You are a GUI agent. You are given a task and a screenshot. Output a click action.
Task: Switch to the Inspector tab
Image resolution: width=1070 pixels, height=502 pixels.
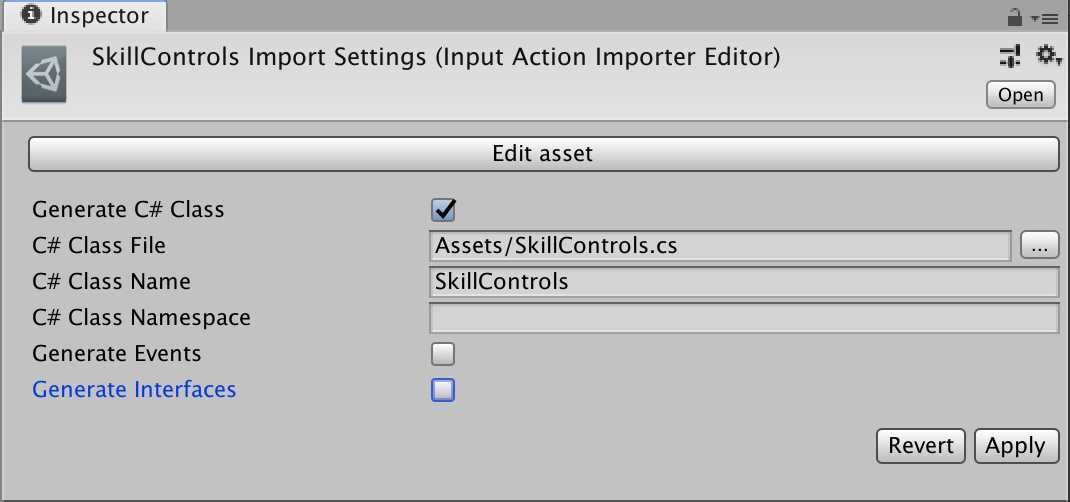(85, 16)
